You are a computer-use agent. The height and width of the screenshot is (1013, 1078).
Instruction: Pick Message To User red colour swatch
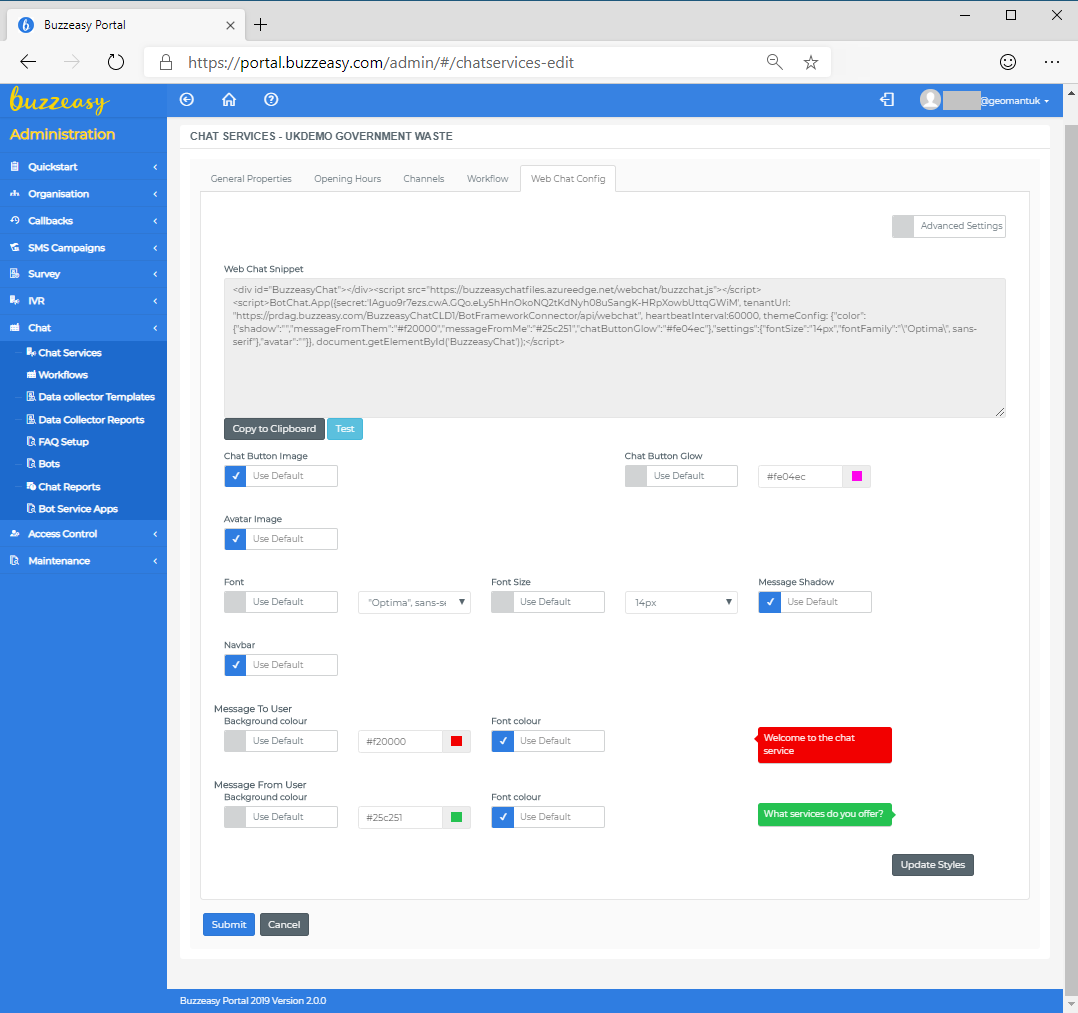tap(456, 741)
